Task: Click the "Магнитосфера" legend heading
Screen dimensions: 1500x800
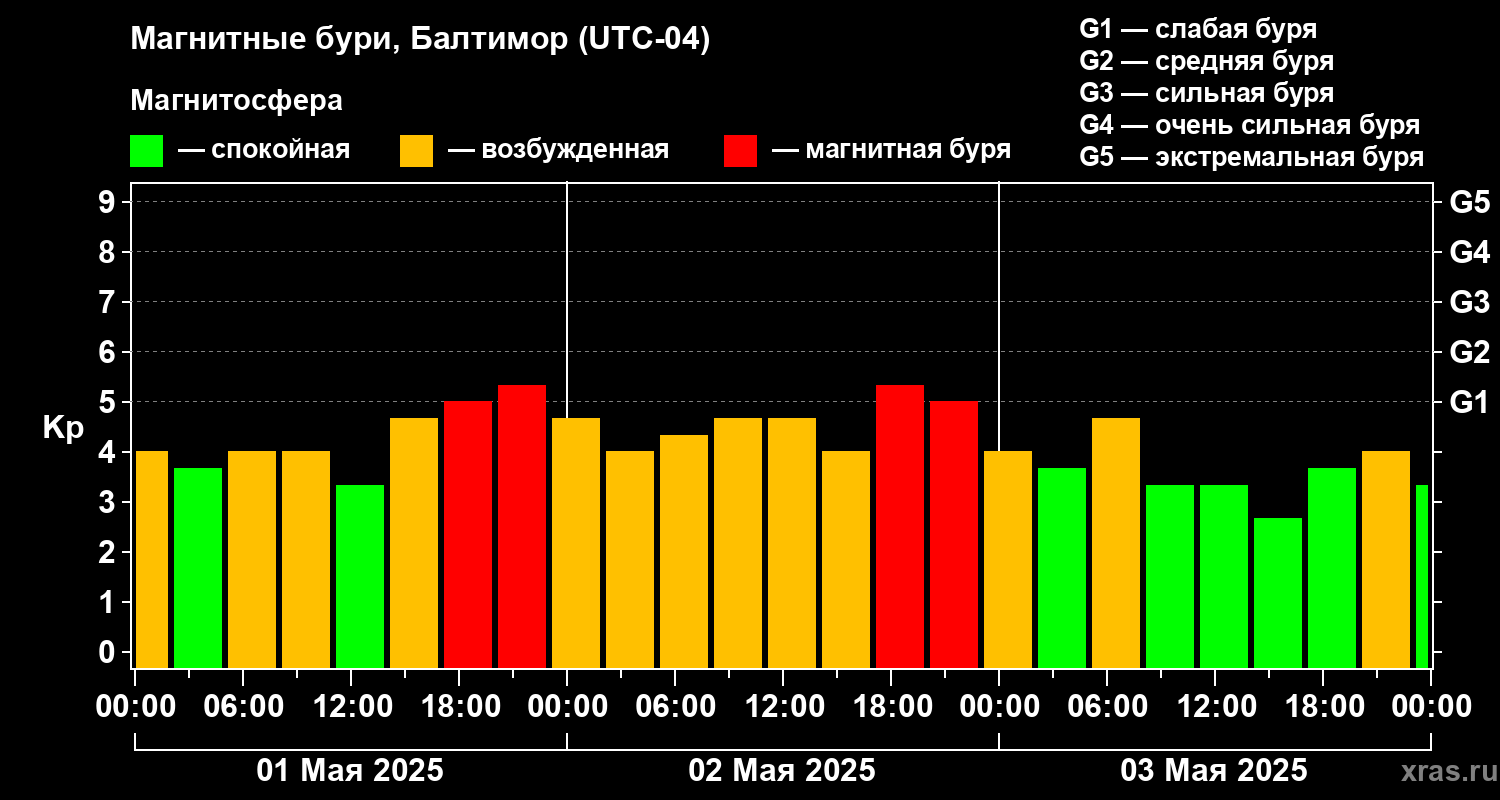Action: [236, 101]
